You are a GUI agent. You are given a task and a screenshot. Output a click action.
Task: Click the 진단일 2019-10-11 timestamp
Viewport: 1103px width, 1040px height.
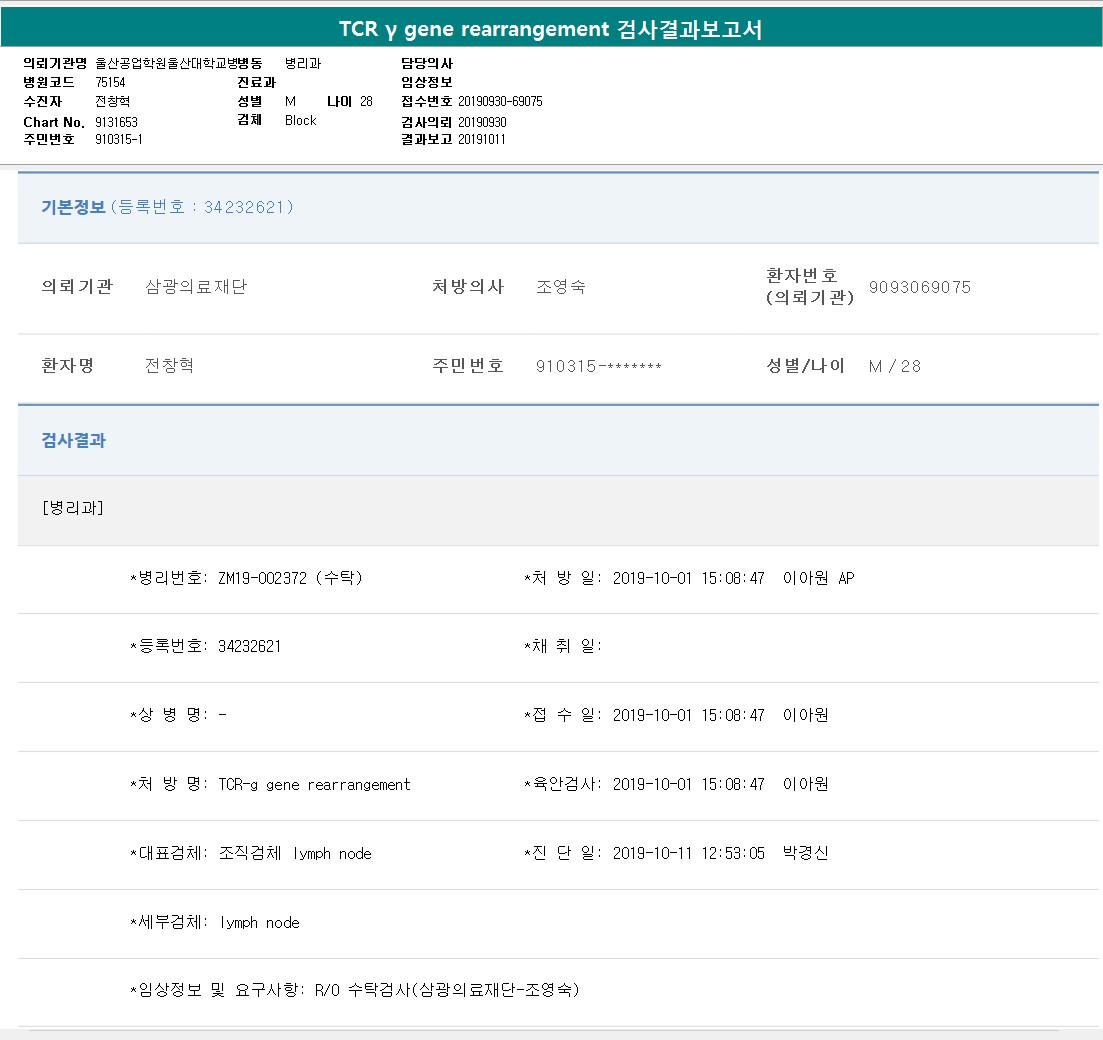tap(688, 853)
